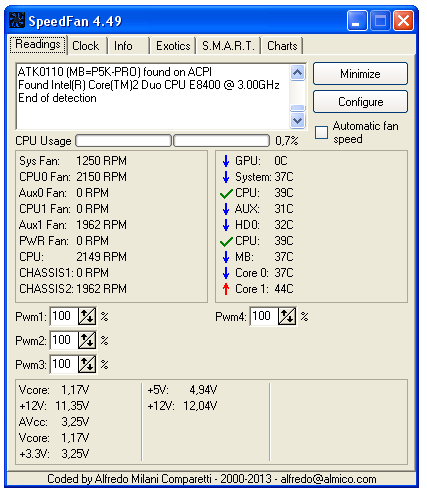The image size is (427, 491).
Task: Click the CHASSIS2 1962 RPM reading
Action: click(73, 289)
